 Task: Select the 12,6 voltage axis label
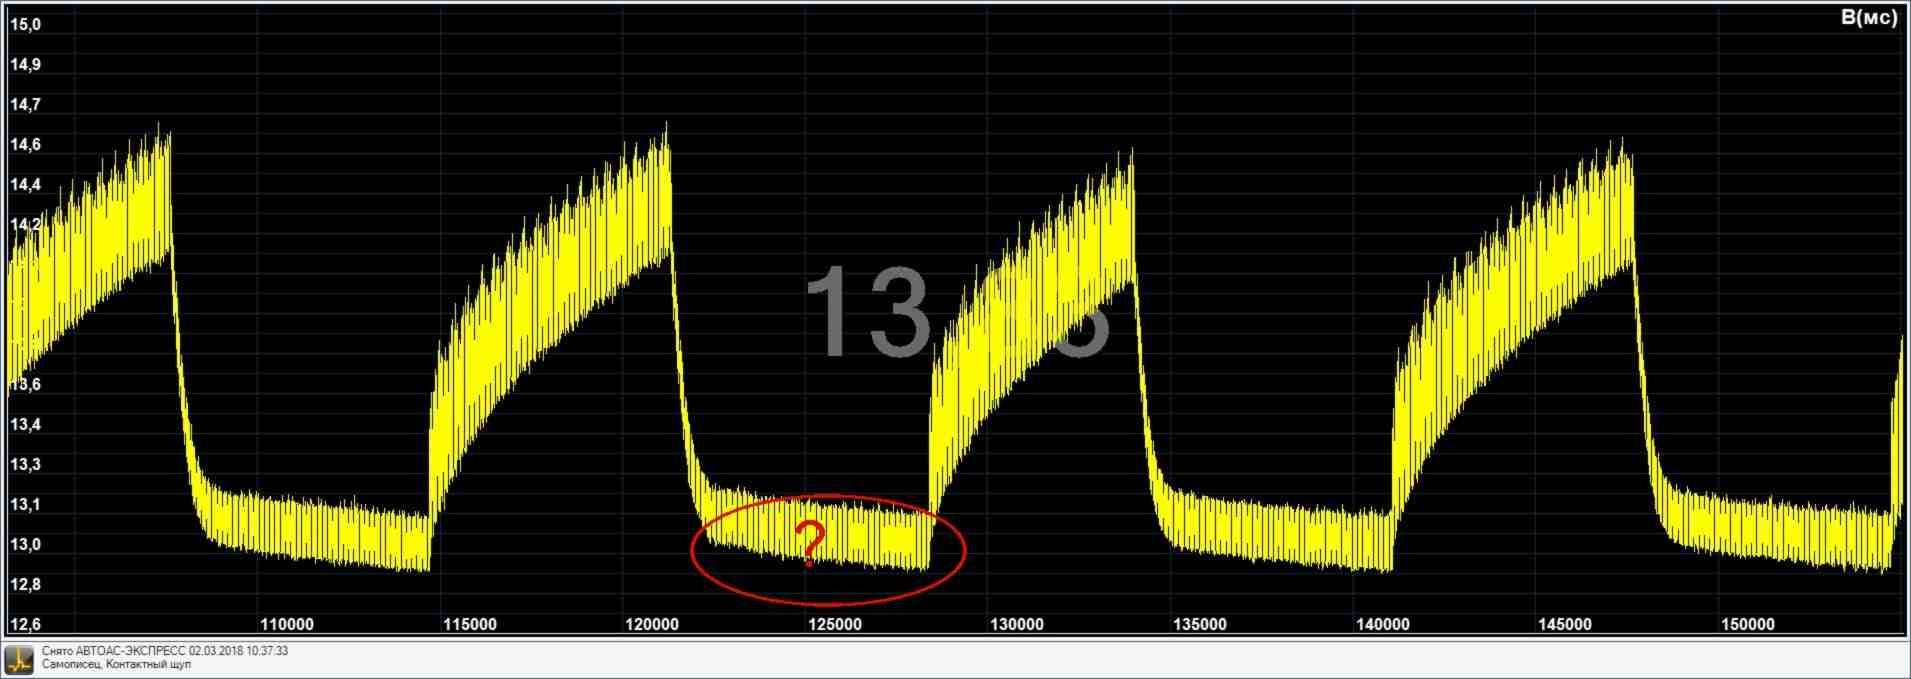point(25,625)
